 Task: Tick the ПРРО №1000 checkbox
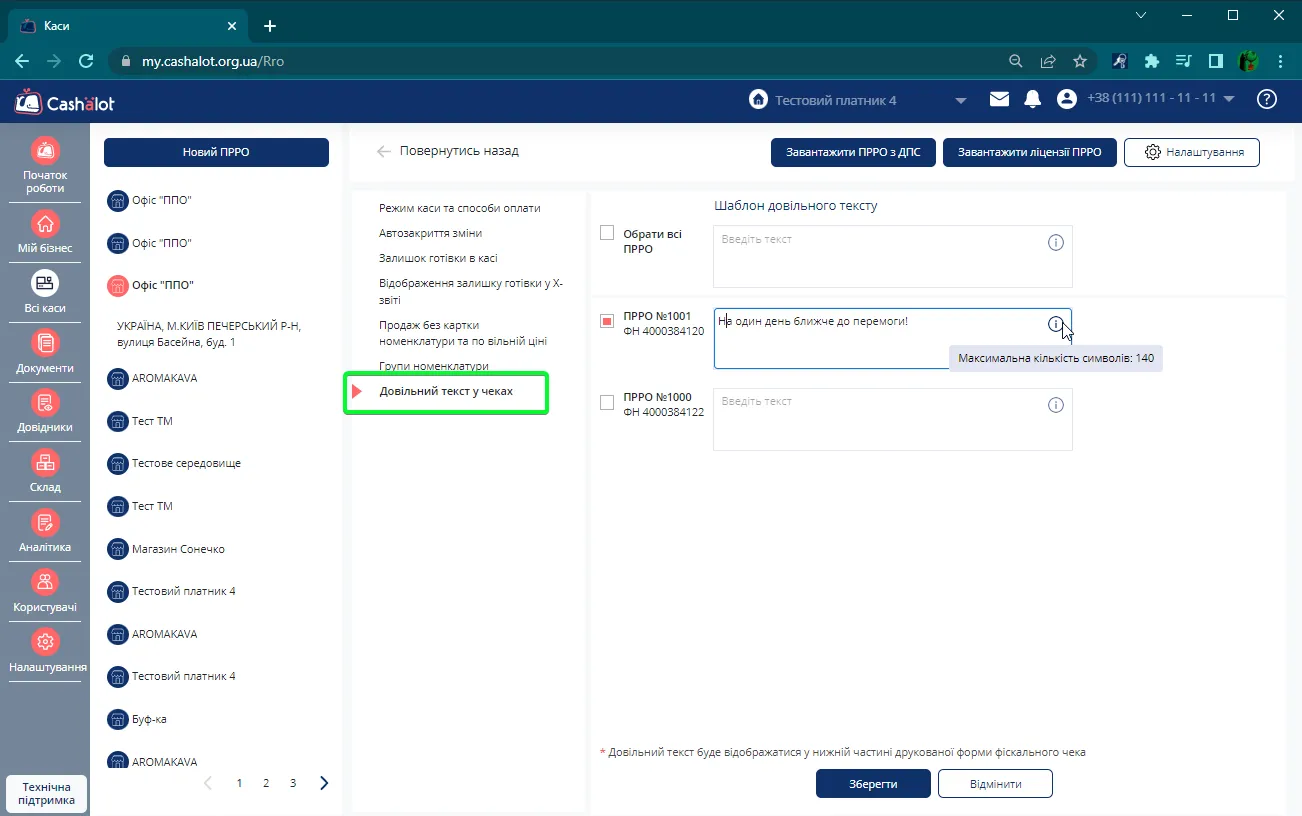pos(607,402)
